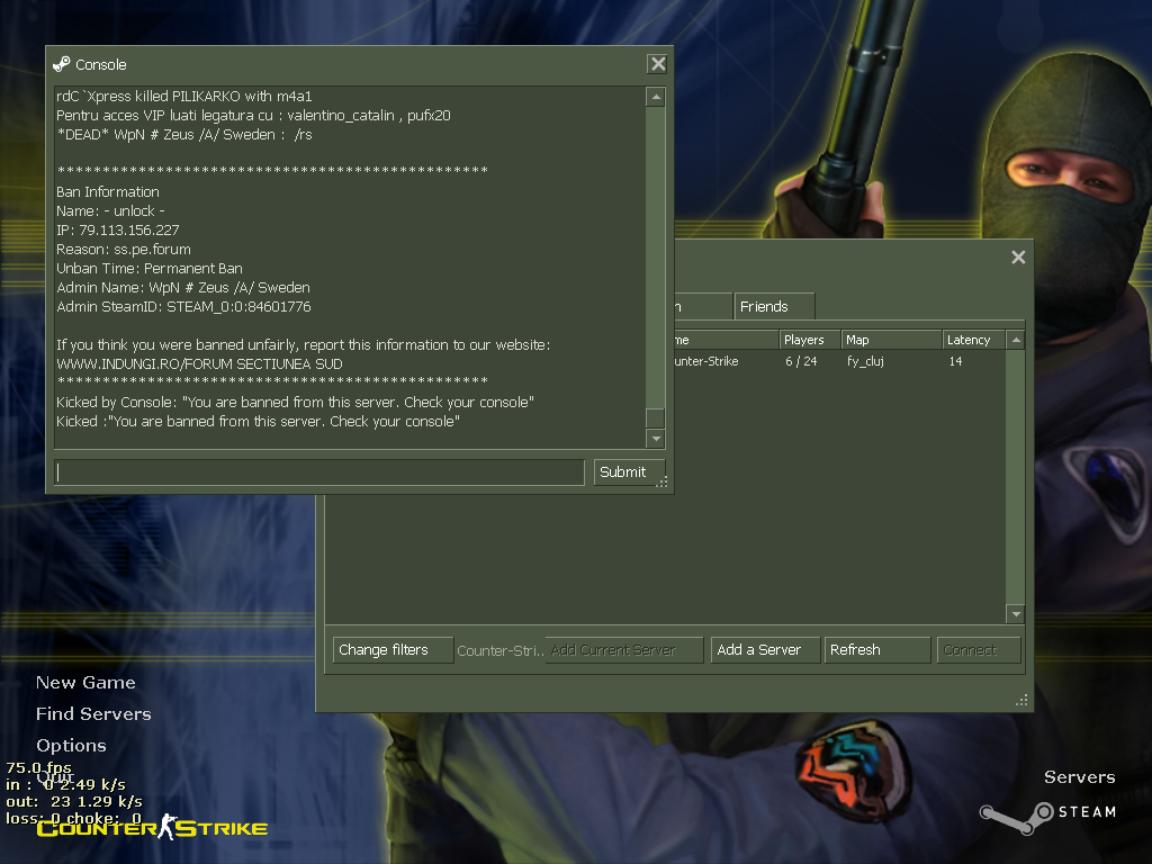Start a New Game
Screen dimensions: 1152x864
[x=85, y=683]
